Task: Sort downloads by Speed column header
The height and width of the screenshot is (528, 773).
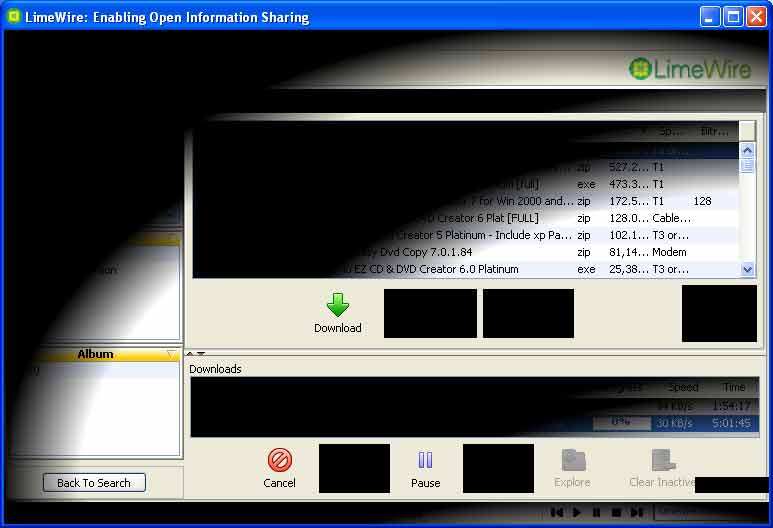Action: tap(683, 387)
